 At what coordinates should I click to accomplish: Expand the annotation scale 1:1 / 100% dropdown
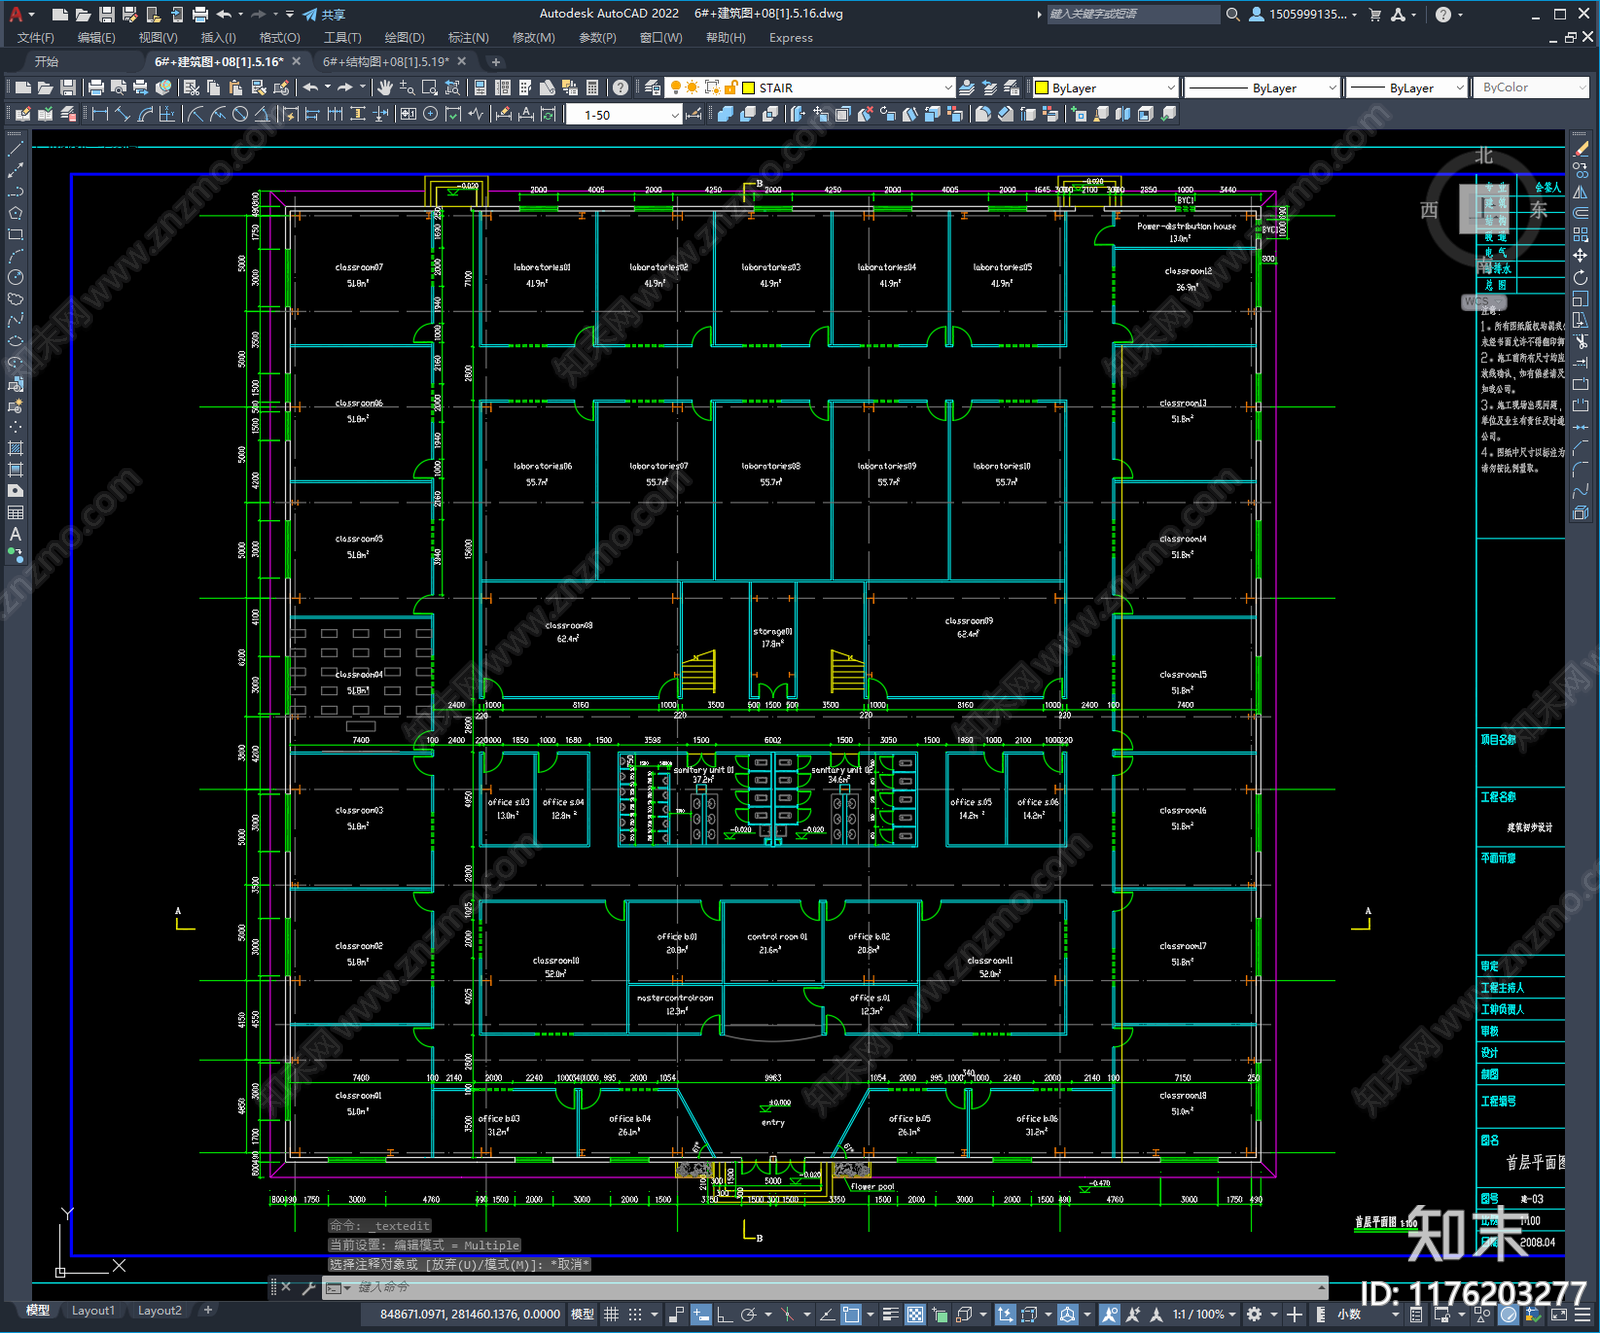[x=1204, y=1314]
